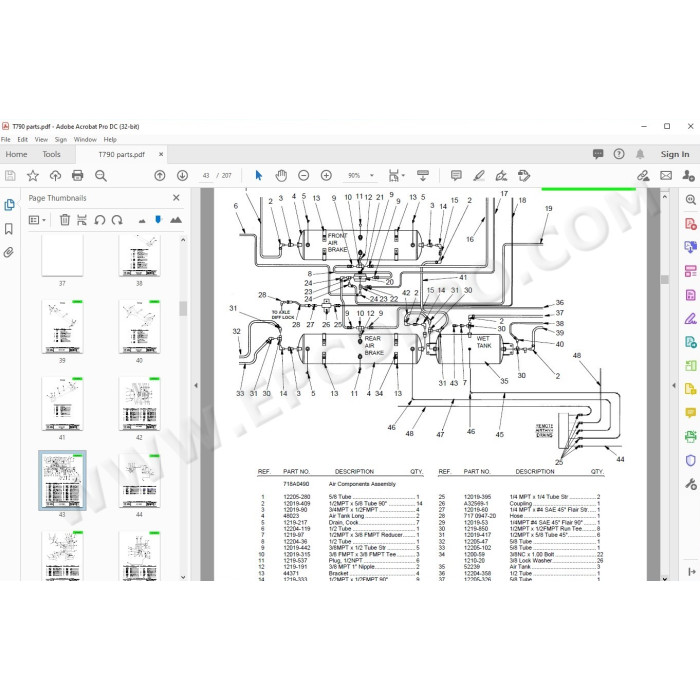Screen dimensions: 700x700
Task: Expand tools pane at bottom right arrow
Action: click(x=692, y=571)
